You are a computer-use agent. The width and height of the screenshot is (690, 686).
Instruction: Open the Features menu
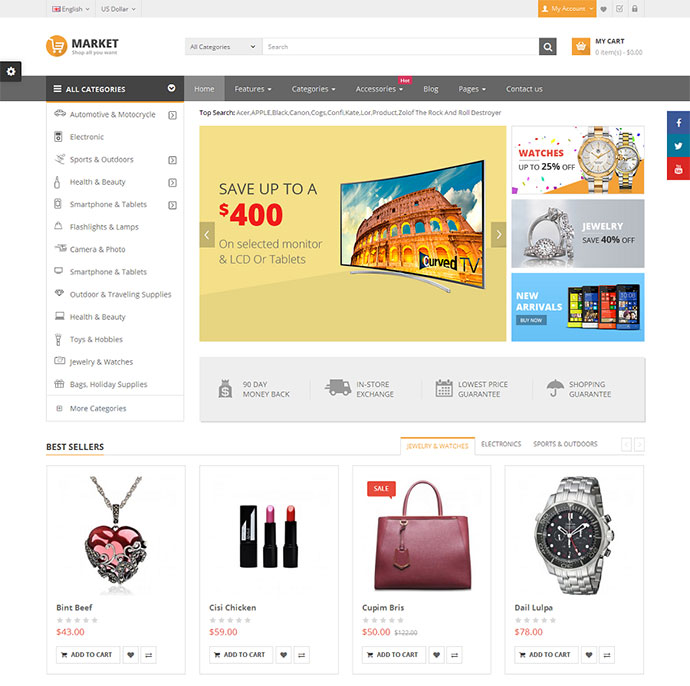point(253,89)
